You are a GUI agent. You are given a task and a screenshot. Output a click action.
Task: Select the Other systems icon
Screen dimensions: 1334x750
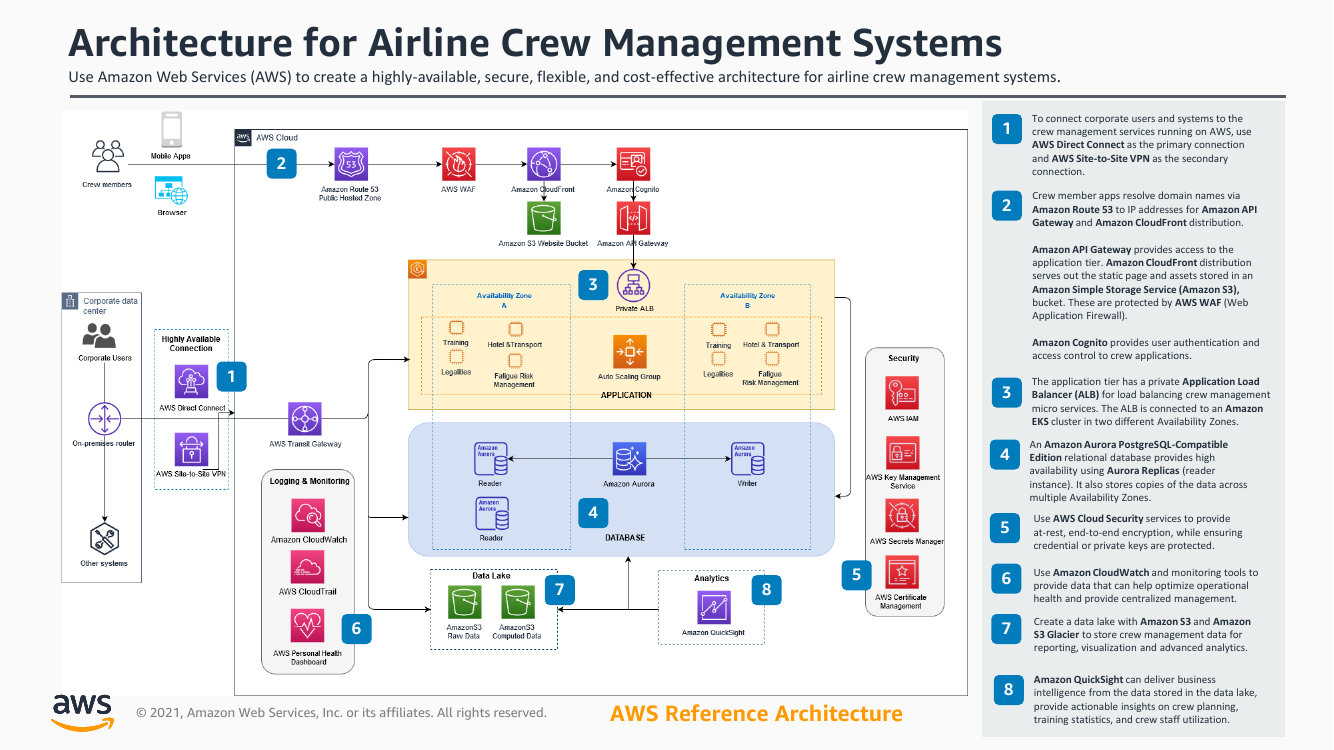[x=104, y=540]
